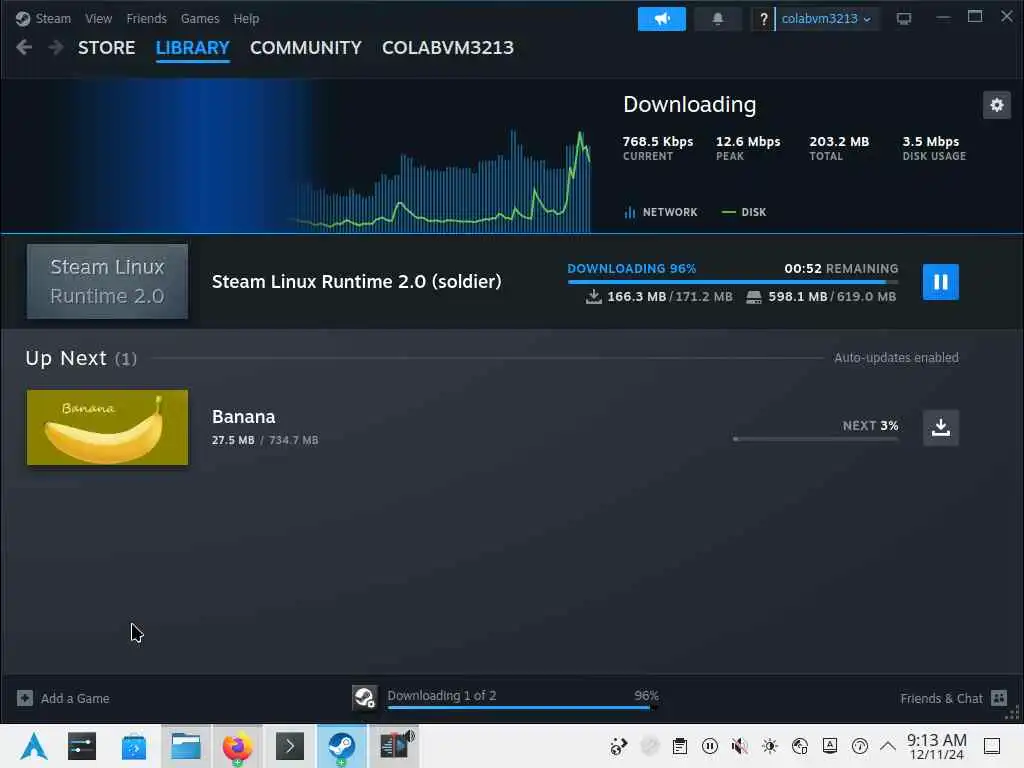Image resolution: width=1024 pixels, height=768 pixels.
Task: Open the COLABVM3213 profile tab
Action: 448,48
